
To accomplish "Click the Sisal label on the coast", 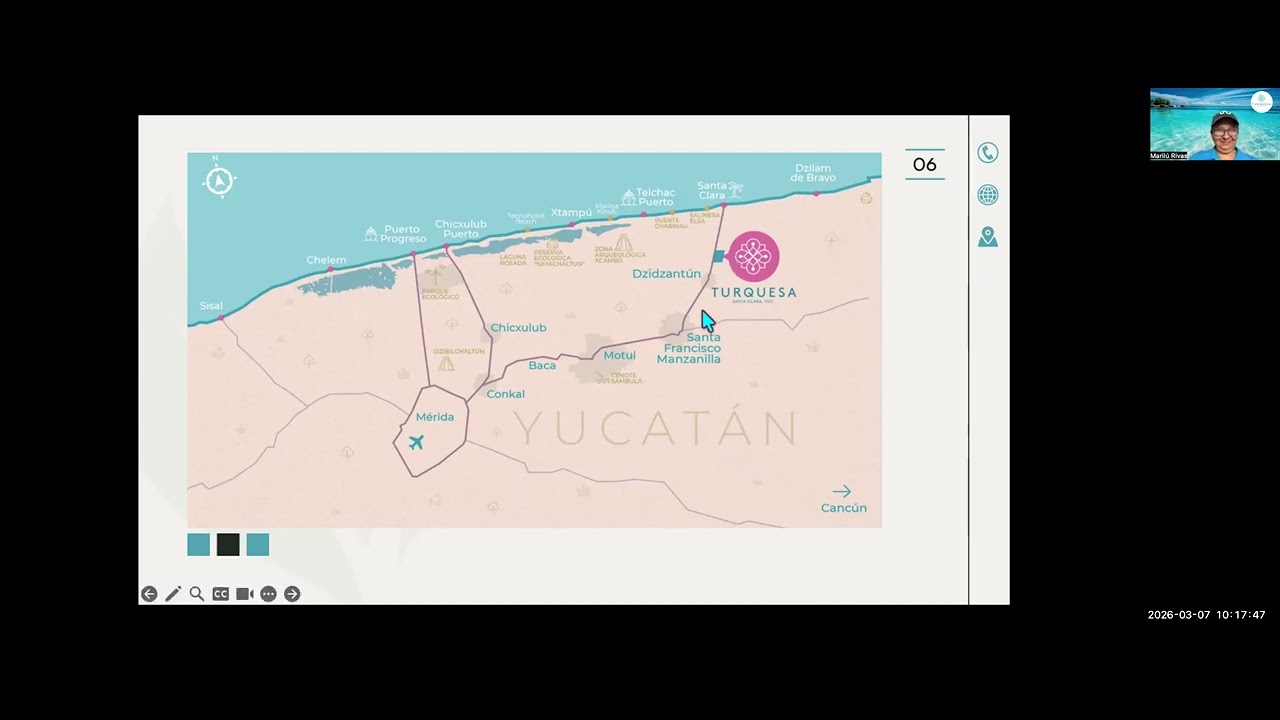I will point(211,306).
